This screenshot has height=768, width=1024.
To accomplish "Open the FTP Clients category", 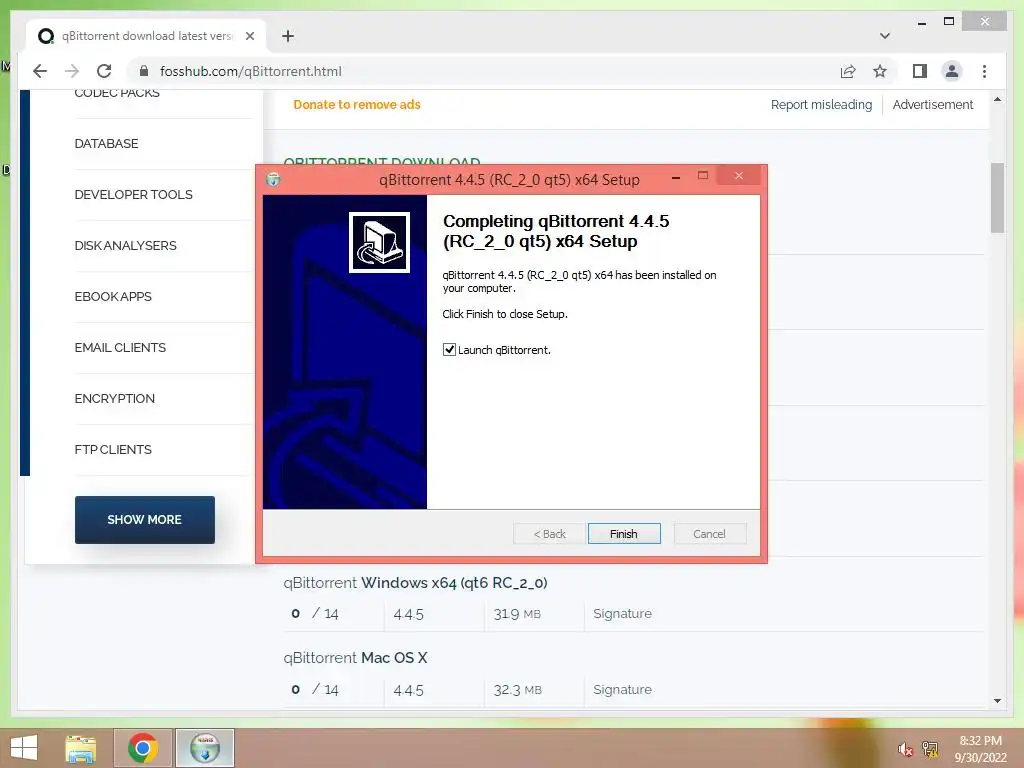I will click(113, 449).
